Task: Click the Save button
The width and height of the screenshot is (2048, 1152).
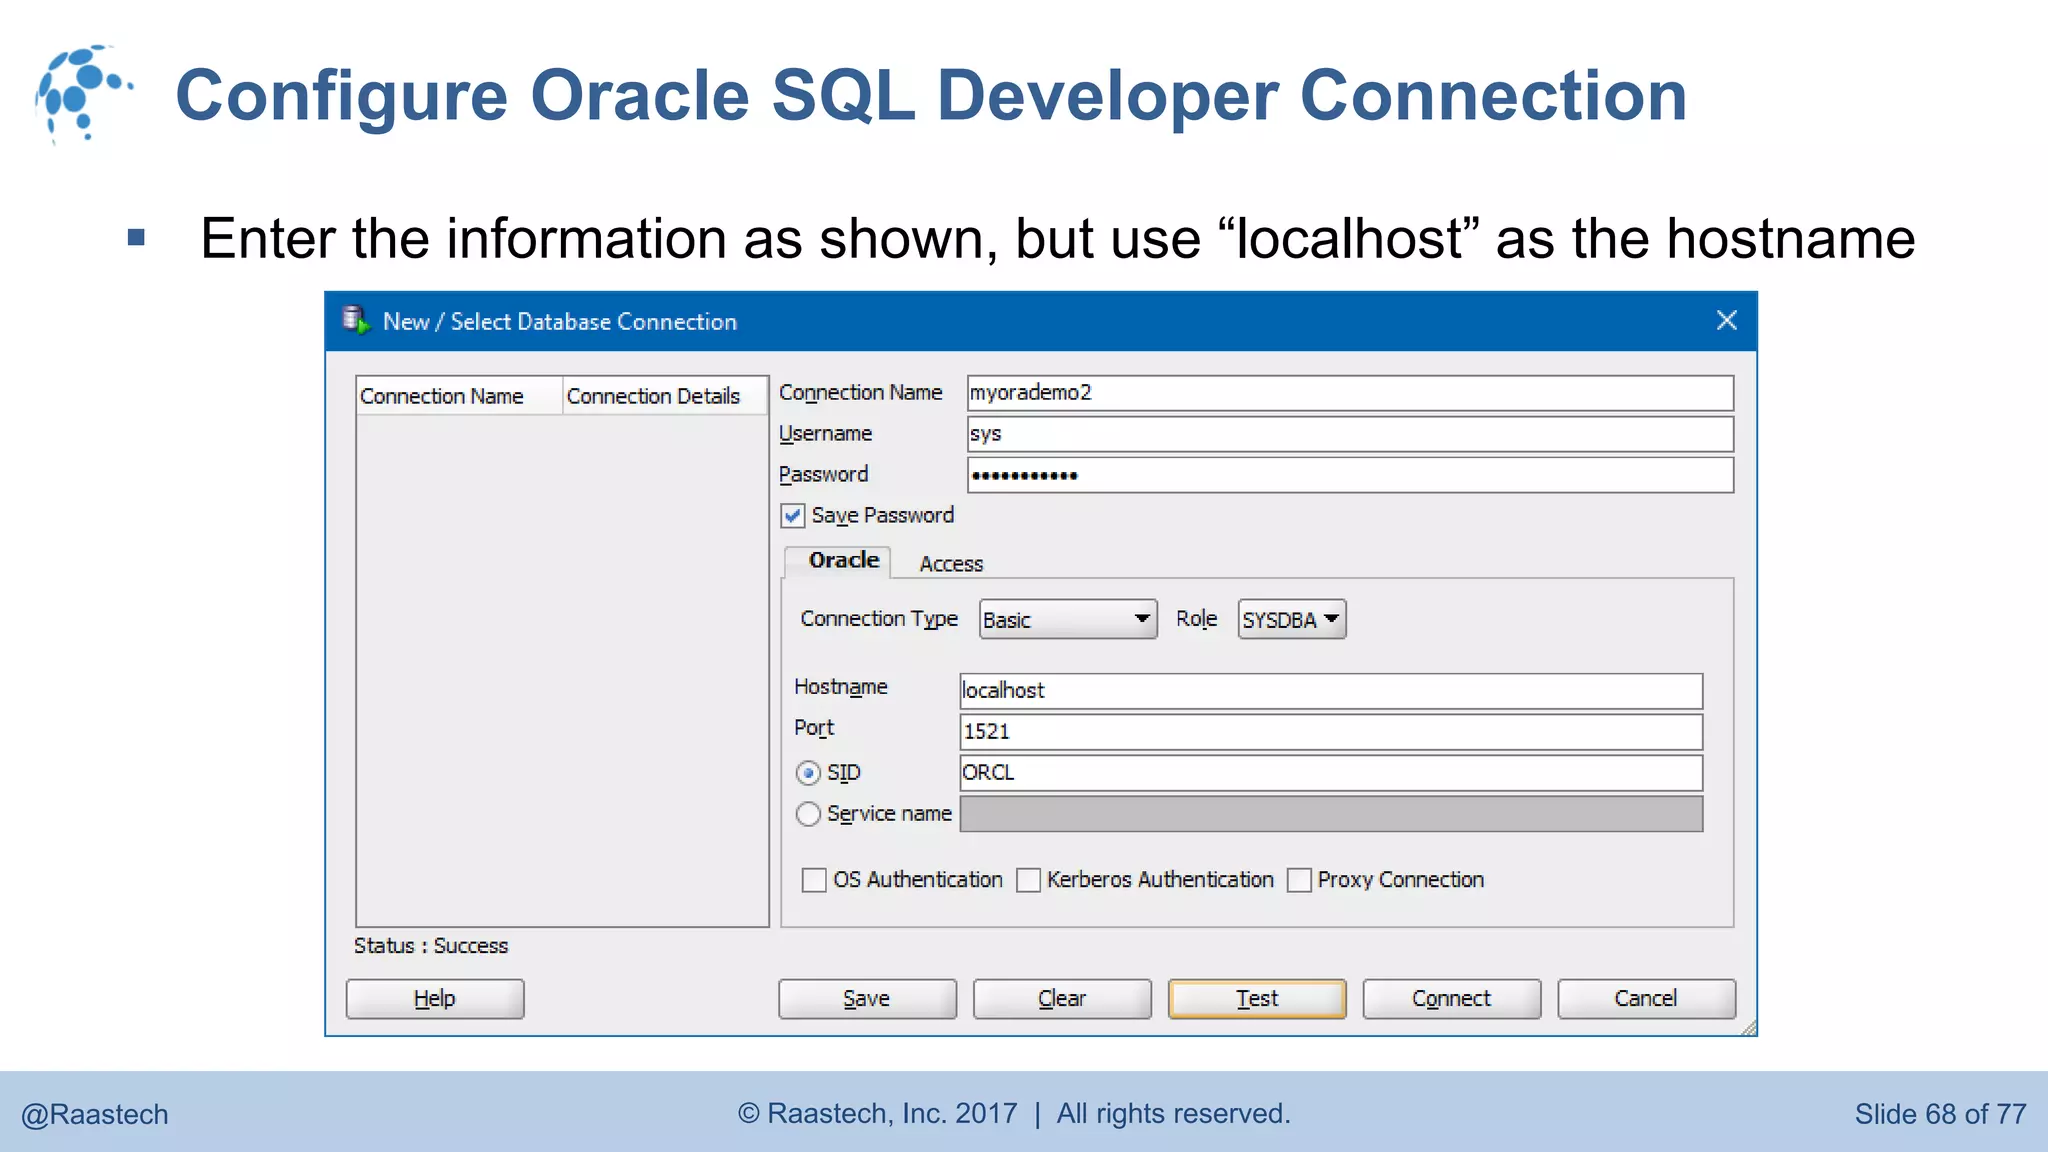Action: click(867, 998)
